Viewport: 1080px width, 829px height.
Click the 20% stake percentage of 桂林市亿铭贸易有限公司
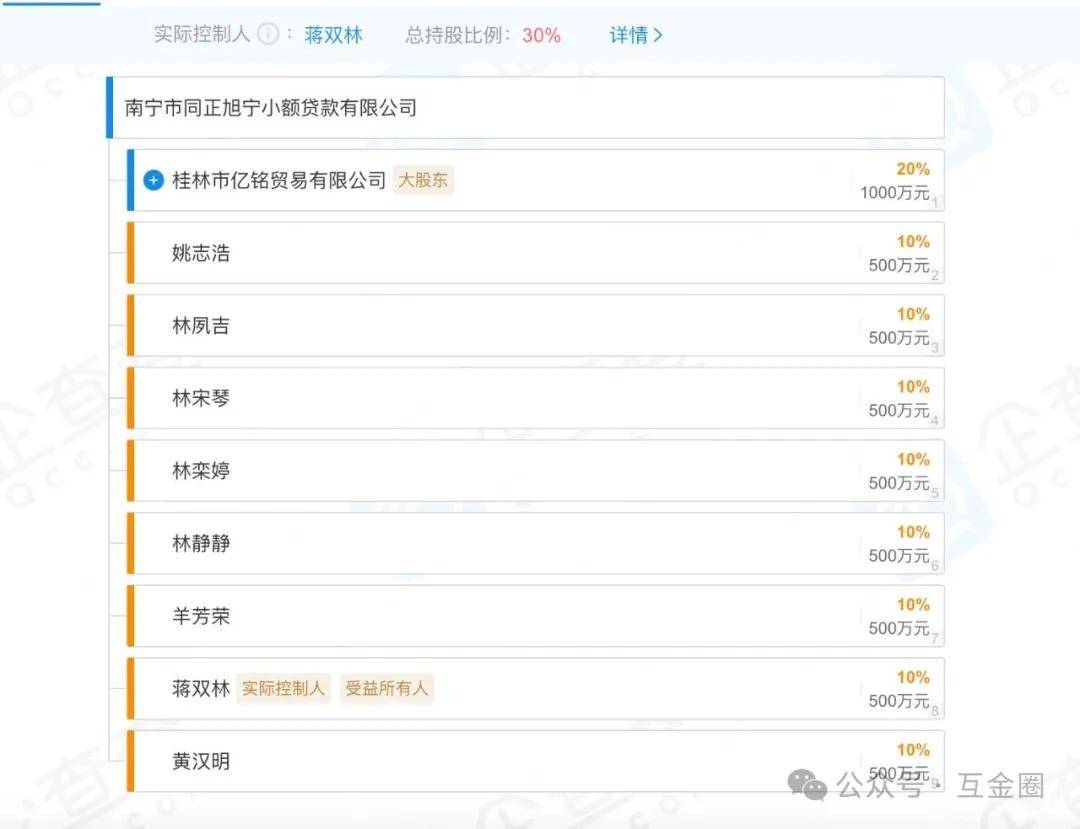(913, 168)
